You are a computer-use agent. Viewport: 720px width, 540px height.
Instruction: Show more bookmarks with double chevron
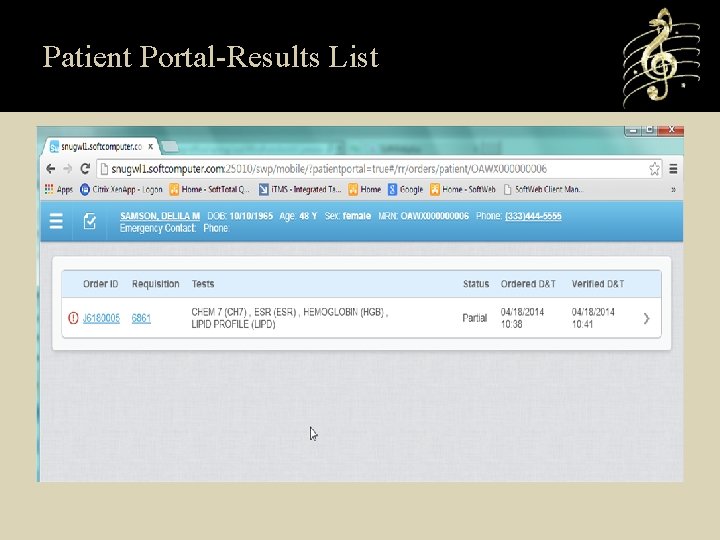(674, 190)
